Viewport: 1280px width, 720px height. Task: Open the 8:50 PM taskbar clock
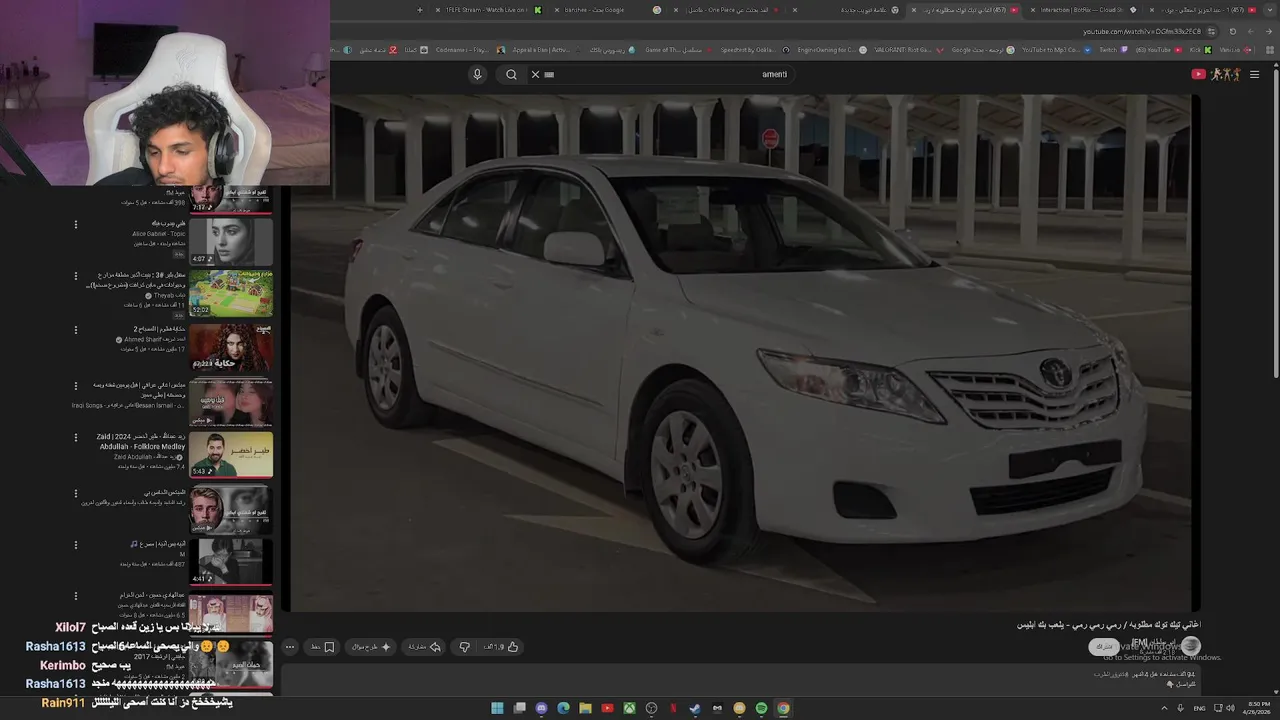[x=1258, y=708]
